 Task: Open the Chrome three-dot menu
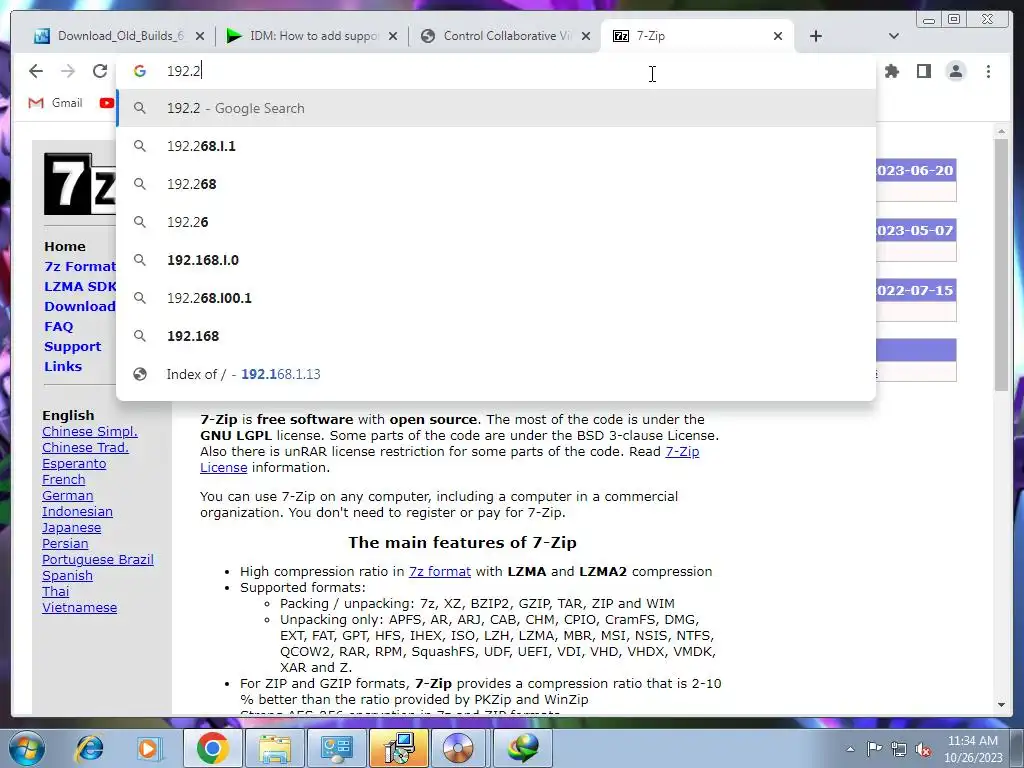(x=988, y=71)
